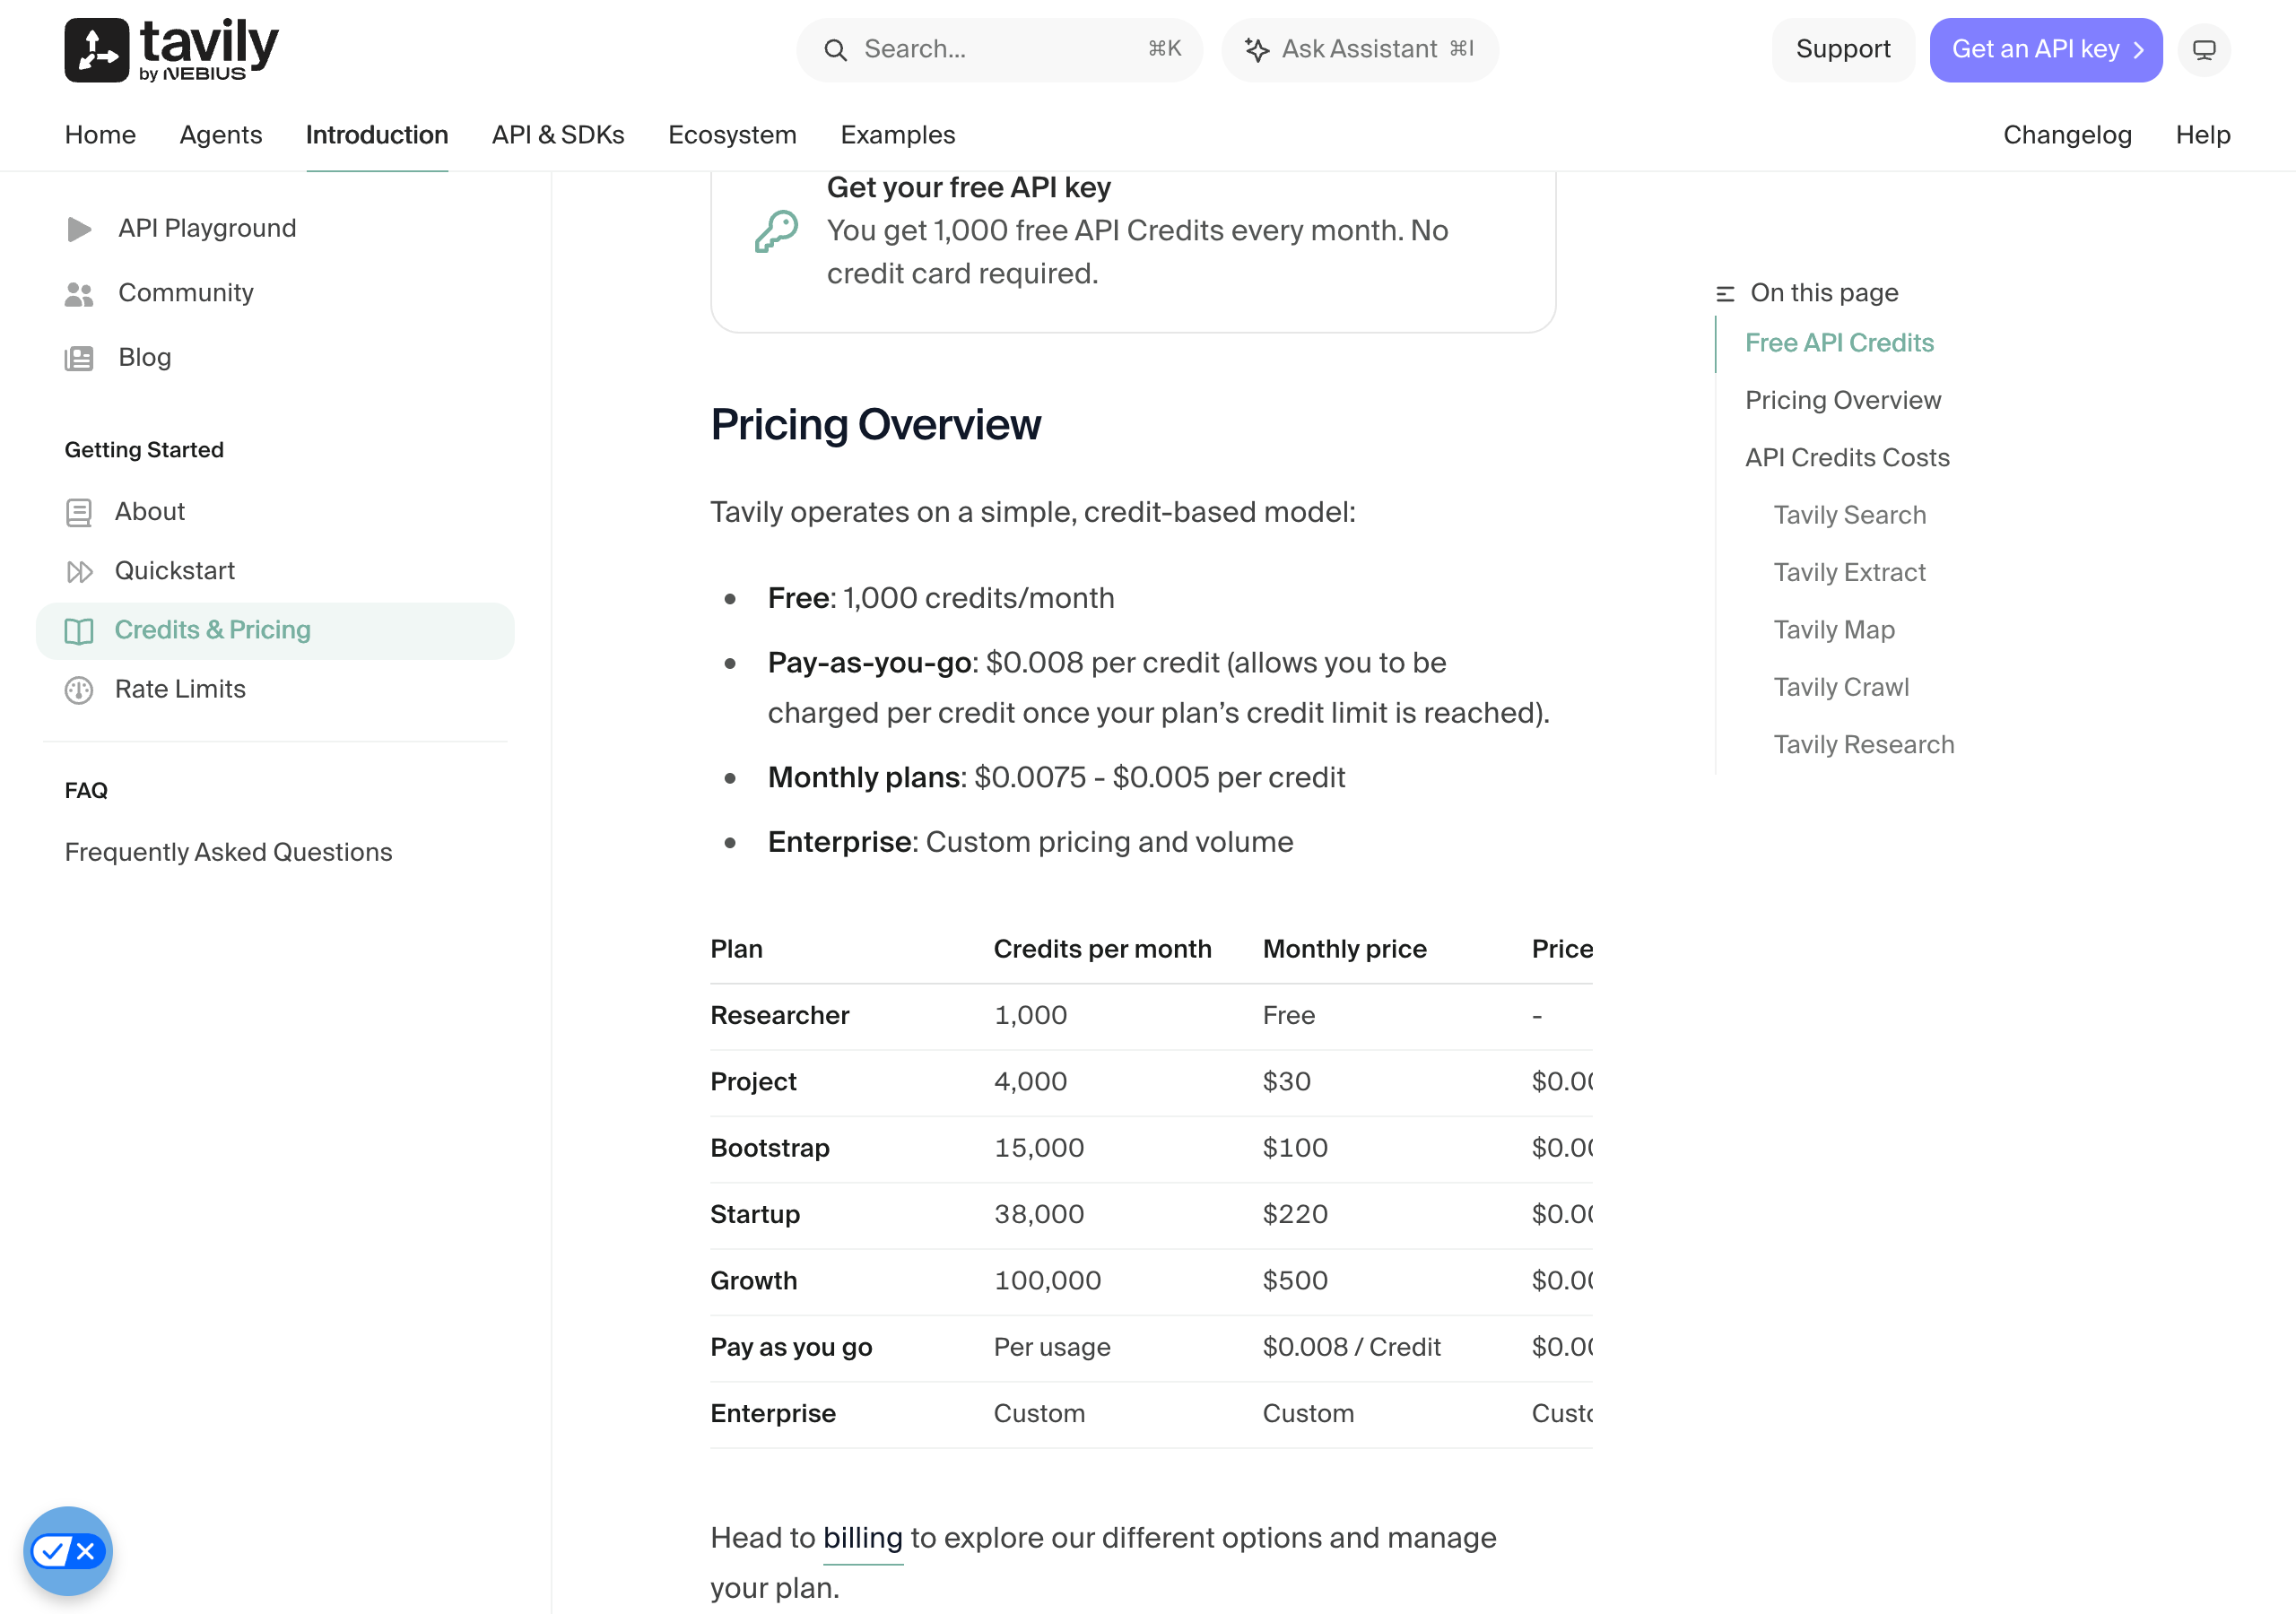Screen dimensions: 2296x1614
Task: Click the Quickstart fast-forward icon
Action: pos(79,572)
